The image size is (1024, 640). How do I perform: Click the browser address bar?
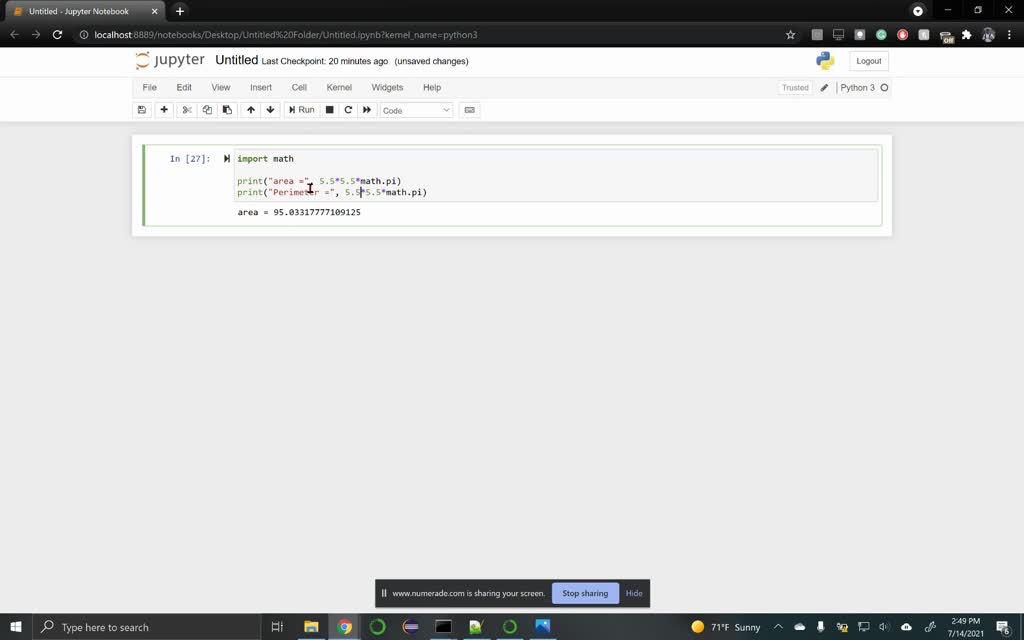(300, 33)
